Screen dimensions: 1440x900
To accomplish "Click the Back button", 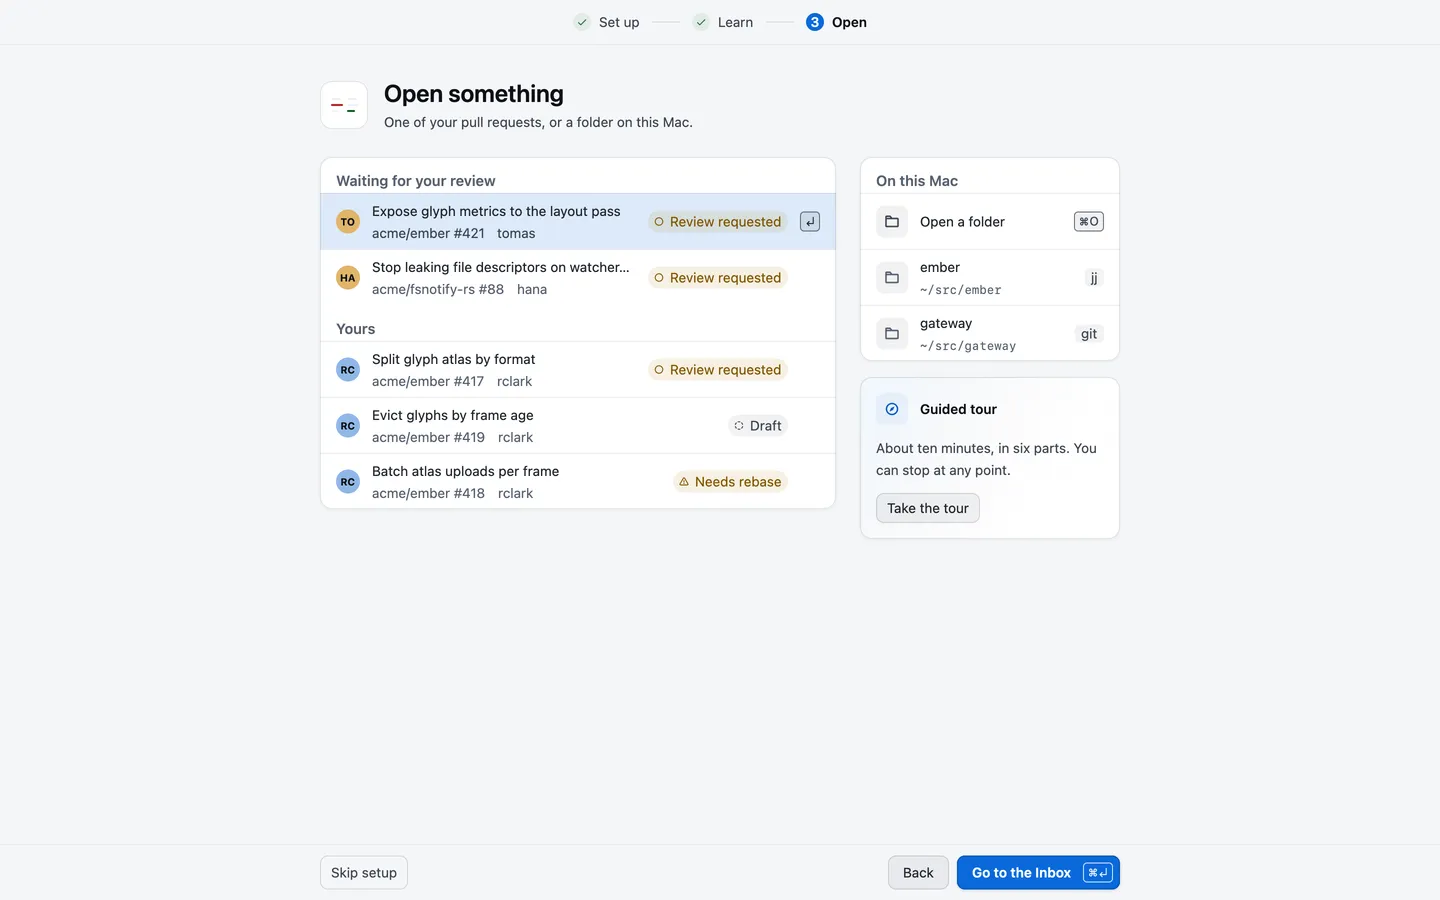I will pos(918,873).
